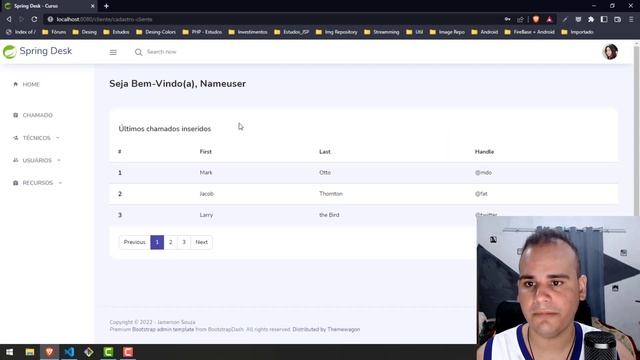Select the RECURSOS menu label
This screenshot has height=360, width=640.
38,183
